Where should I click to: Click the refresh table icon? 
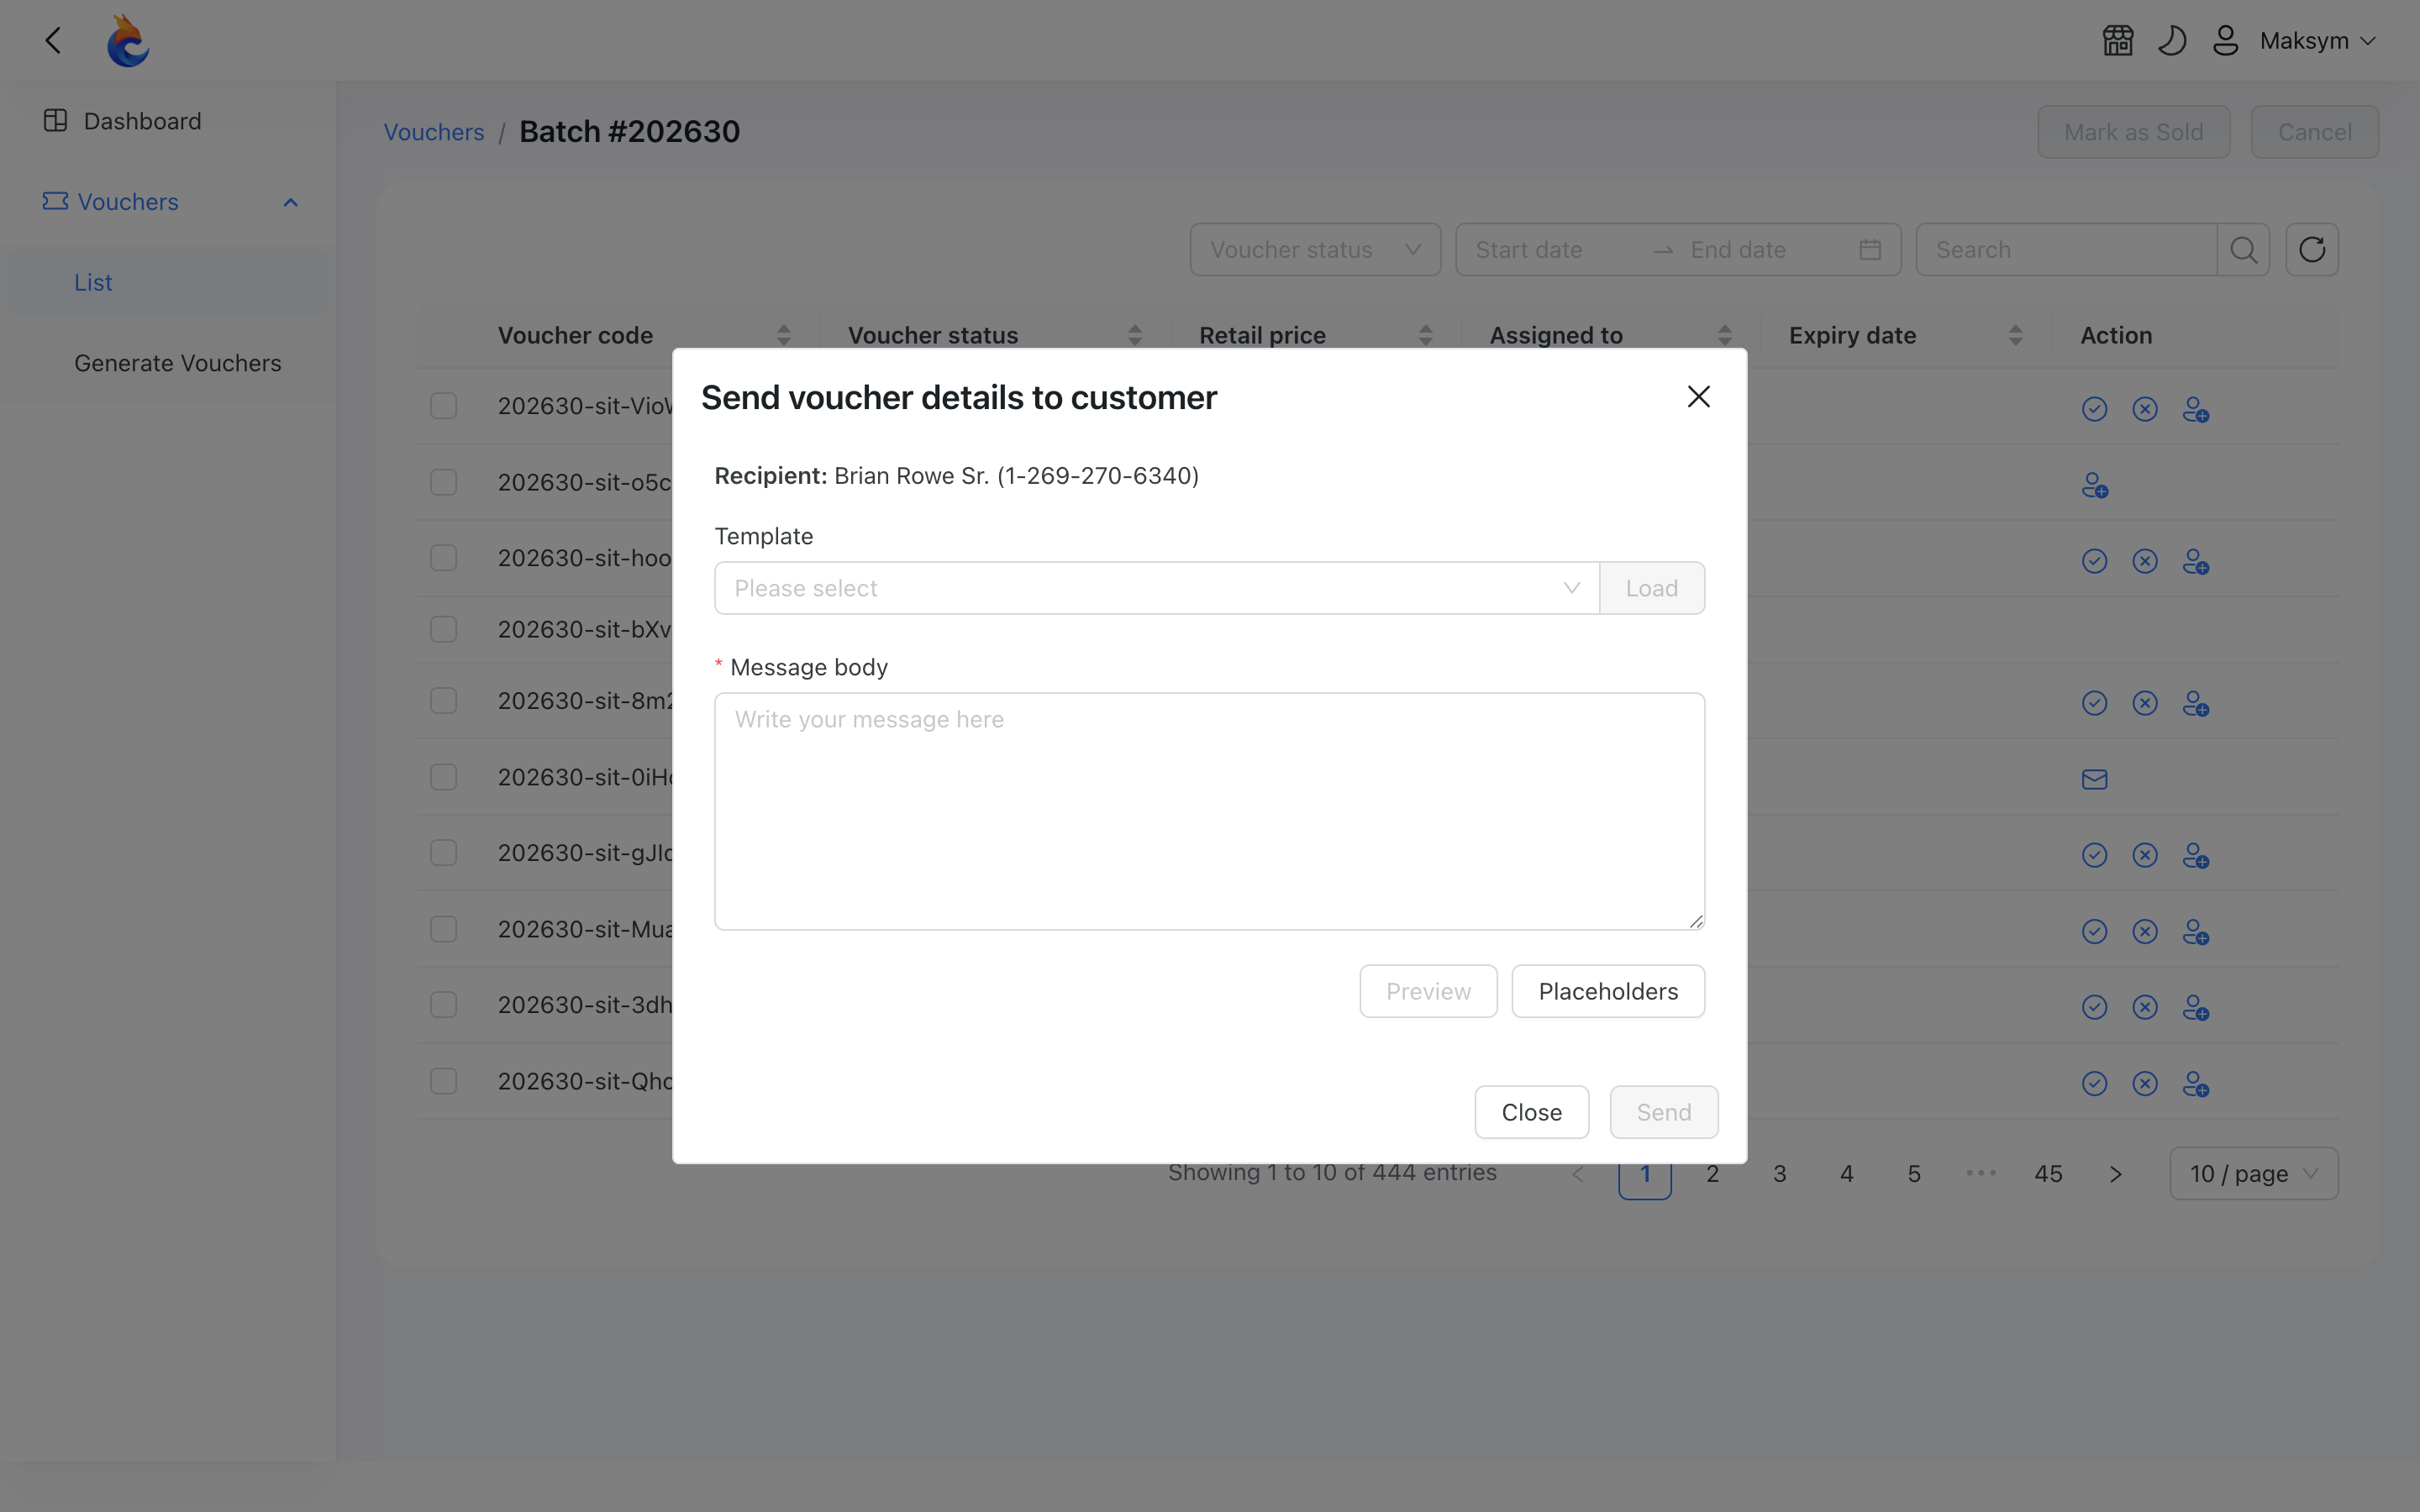2312,250
